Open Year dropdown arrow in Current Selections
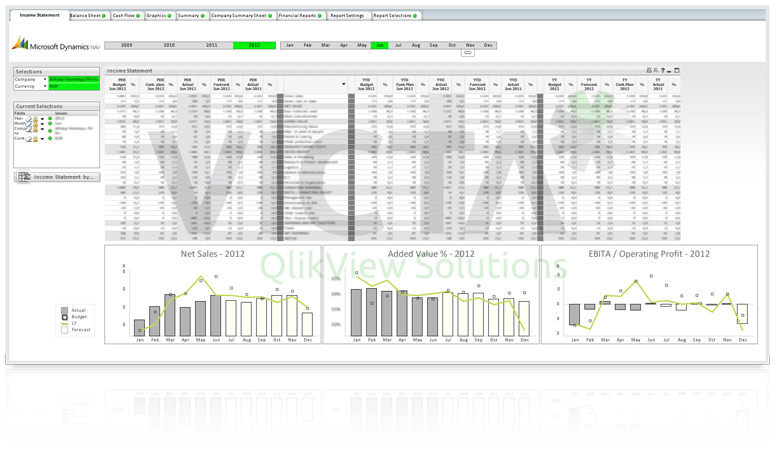Screen dimensions: 780x467 click(42, 119)
